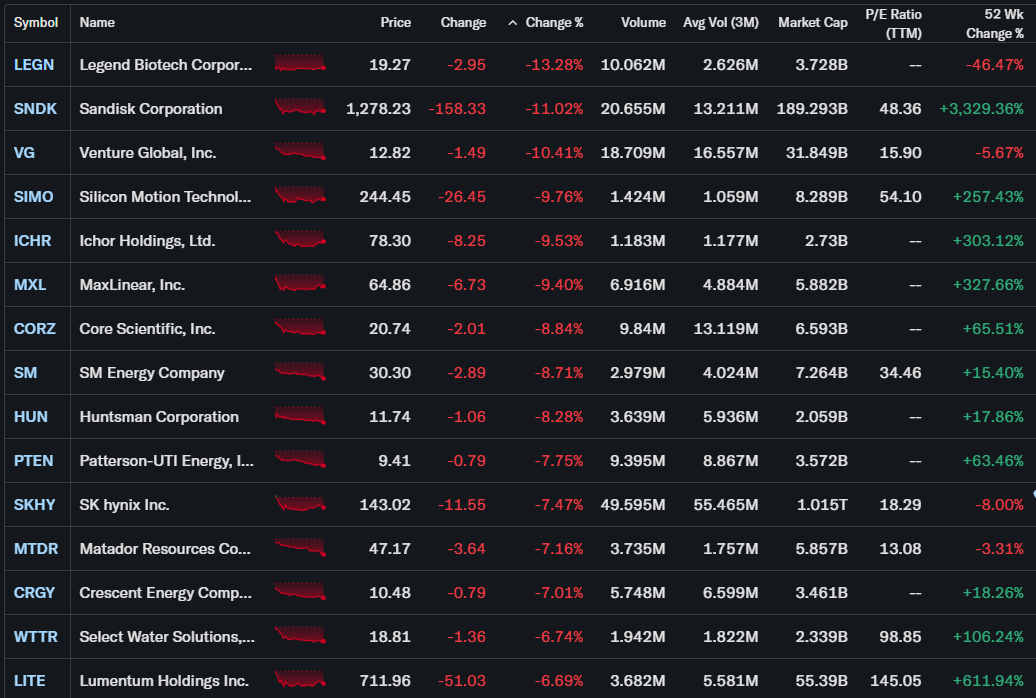Select the Silicon Motion Technol... name
This screenshot has height=698, width=1036.
point(165,196)
